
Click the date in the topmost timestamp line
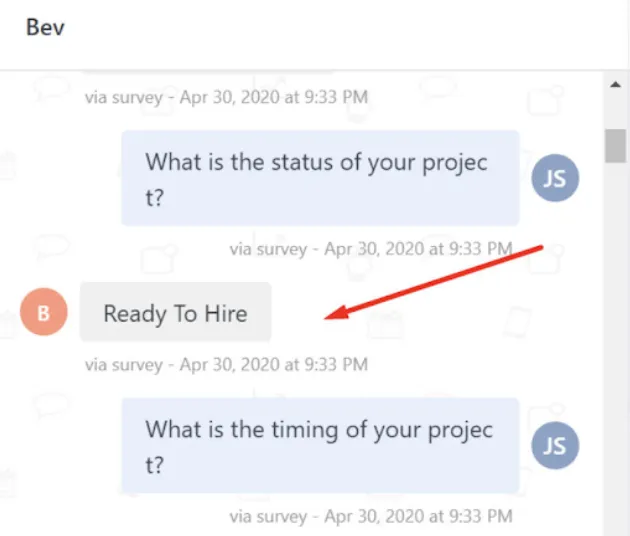[x=273, y=97]
